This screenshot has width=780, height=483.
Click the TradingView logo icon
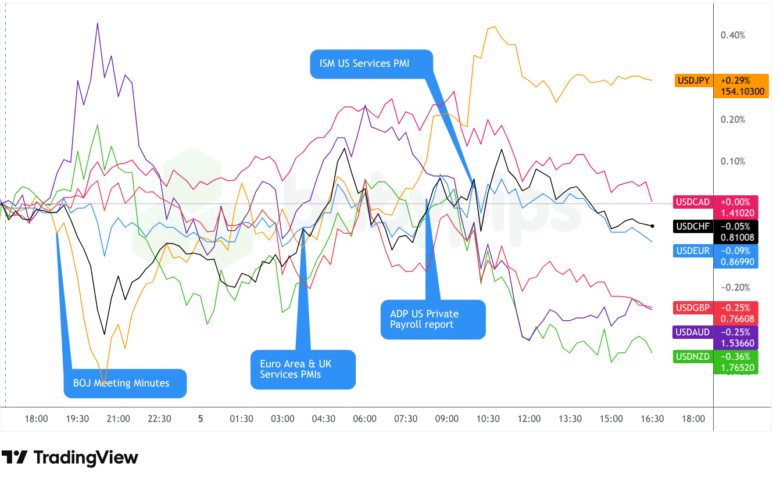pos(14,457)
